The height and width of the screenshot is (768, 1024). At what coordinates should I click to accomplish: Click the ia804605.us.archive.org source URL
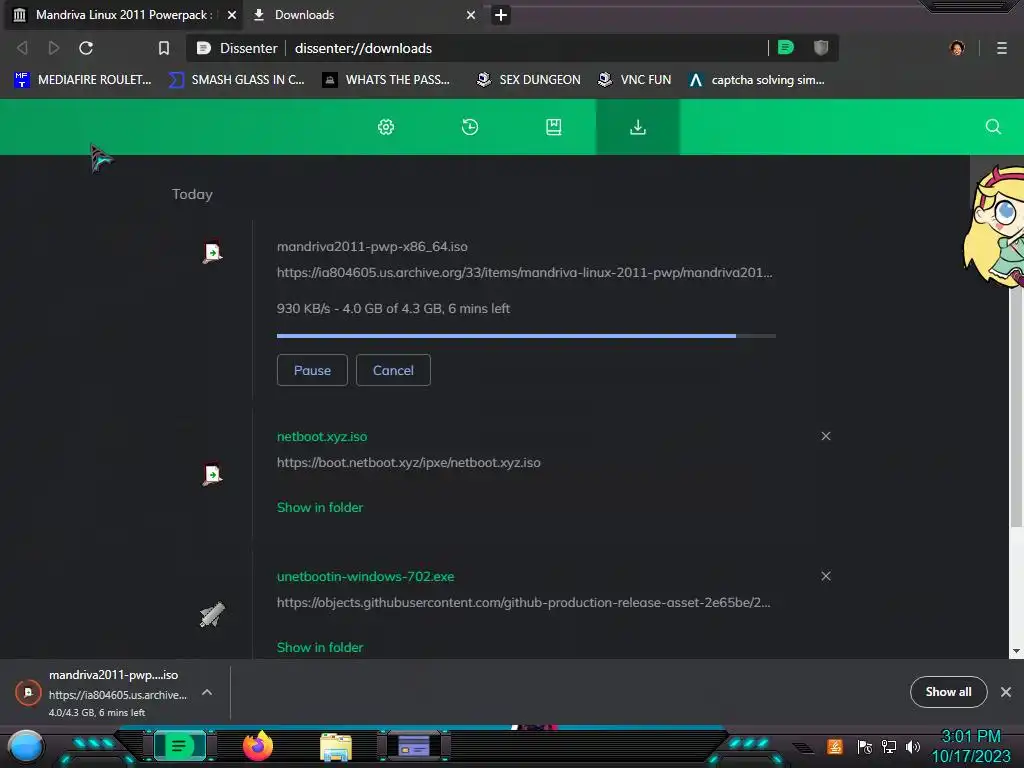(x=524, y=272)
